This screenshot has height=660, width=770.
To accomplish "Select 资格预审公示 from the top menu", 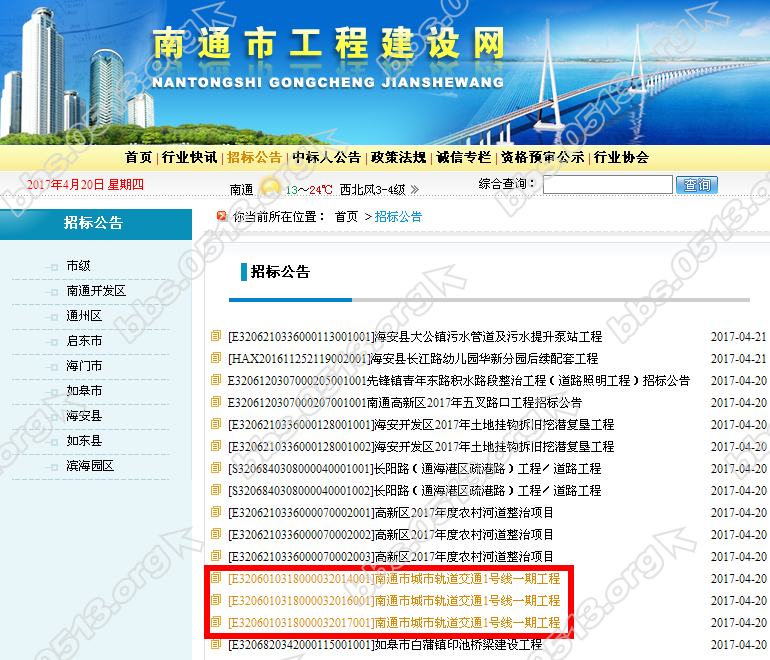I will [542, 157].
